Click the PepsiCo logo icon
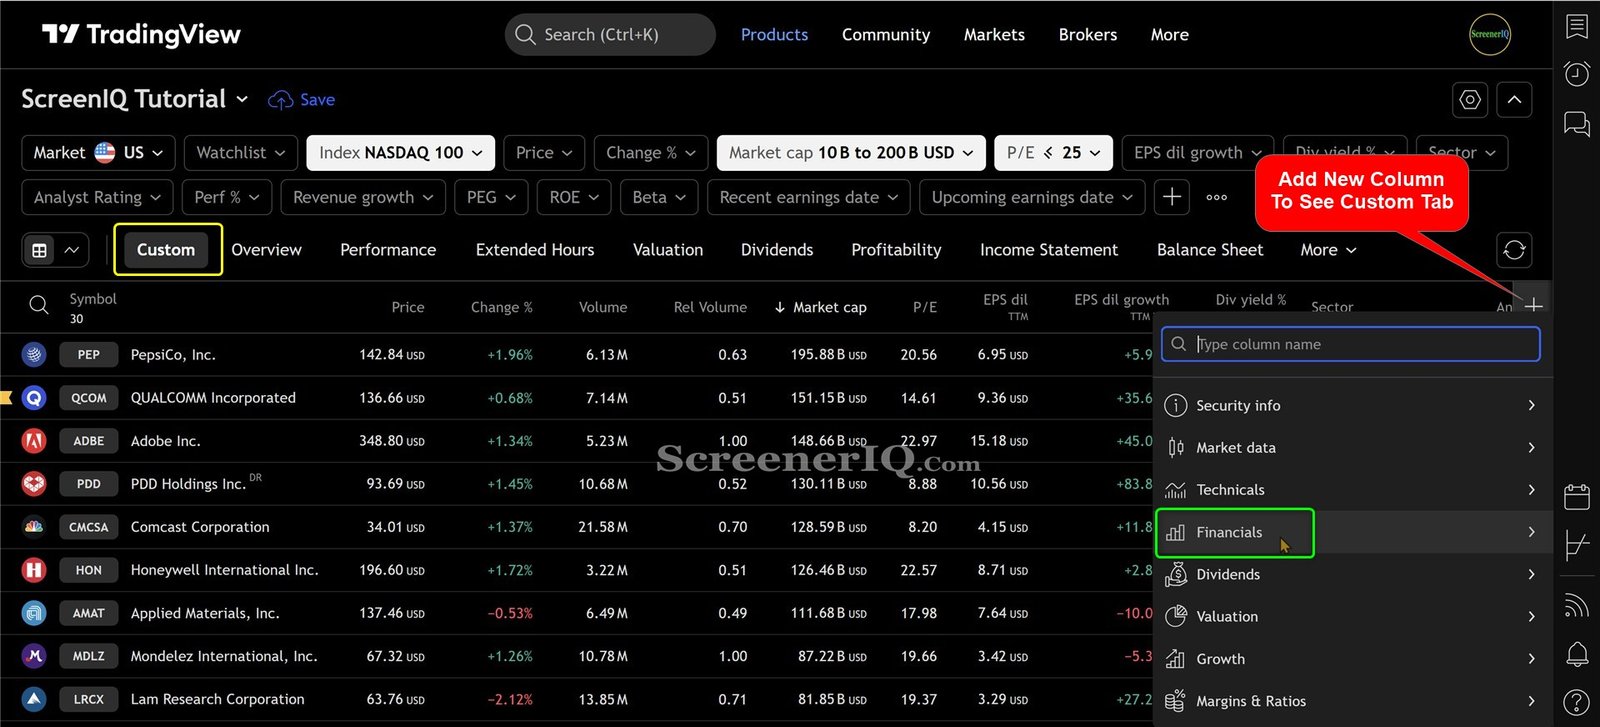This screenshot has width=1600, height=727. tap(34, 354)
